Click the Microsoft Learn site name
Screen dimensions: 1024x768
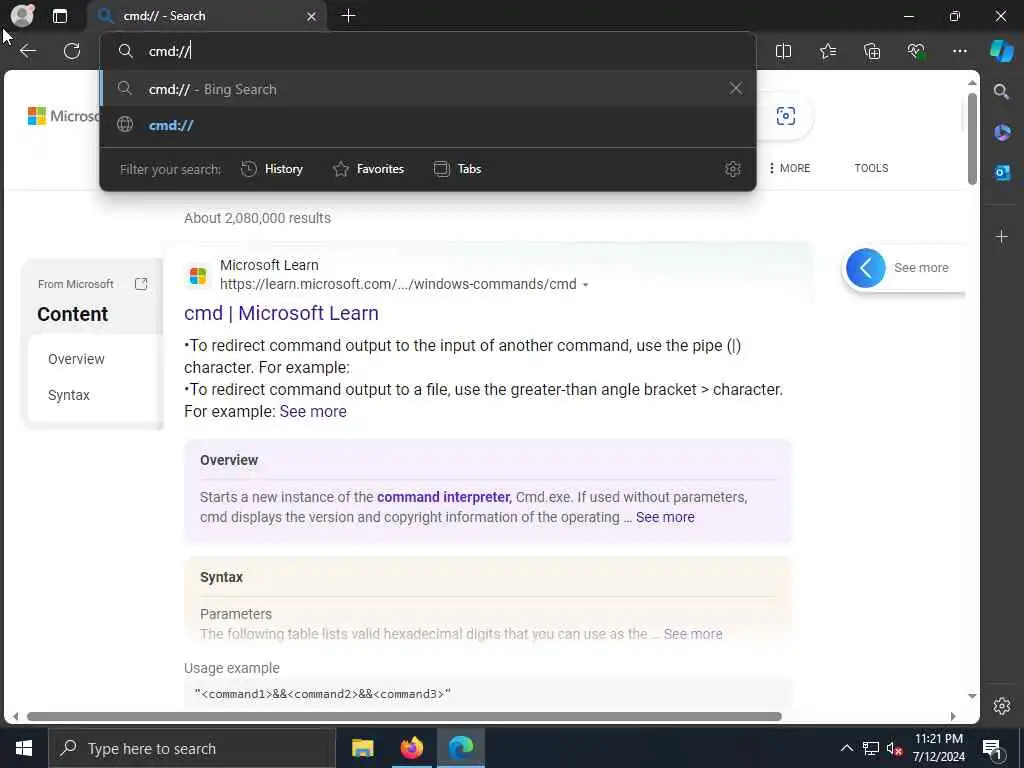pos(269,265)
